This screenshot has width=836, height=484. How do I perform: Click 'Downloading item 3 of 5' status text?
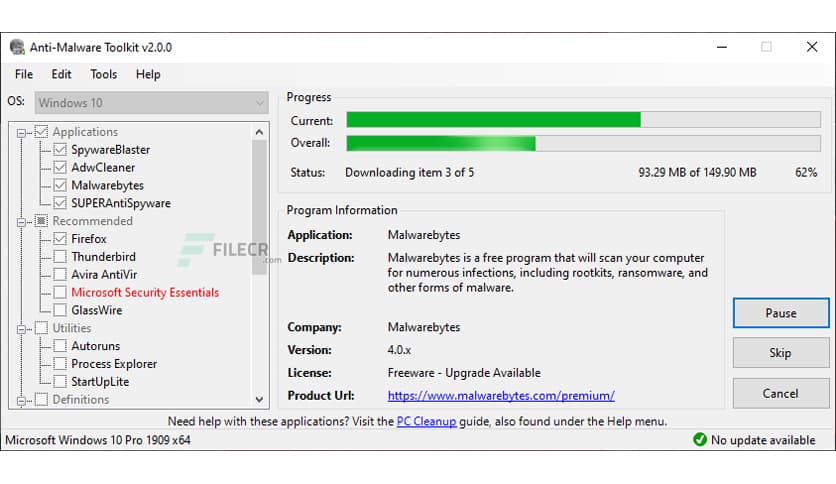[x=409, y=173]
